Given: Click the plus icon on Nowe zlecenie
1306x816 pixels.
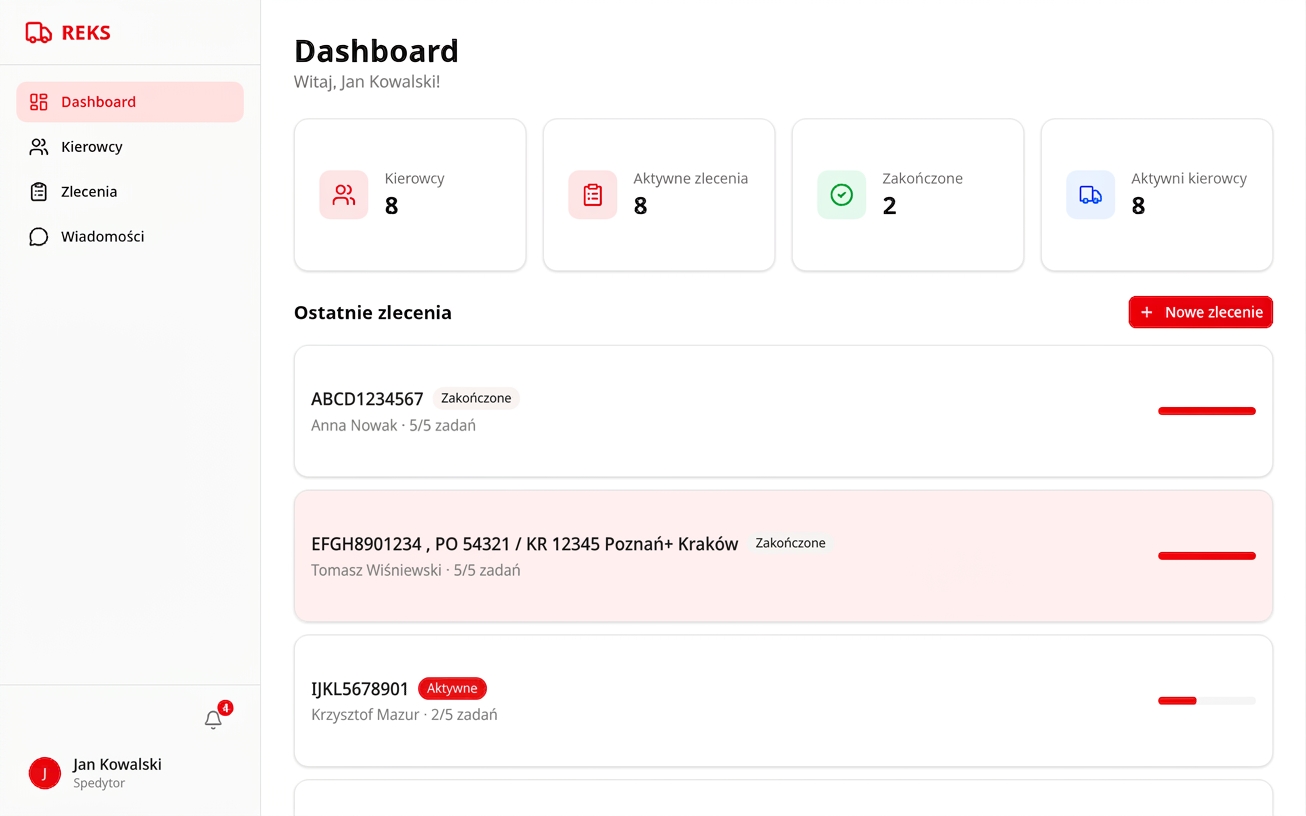Looking at the screenshot, I should (1147, 313).
